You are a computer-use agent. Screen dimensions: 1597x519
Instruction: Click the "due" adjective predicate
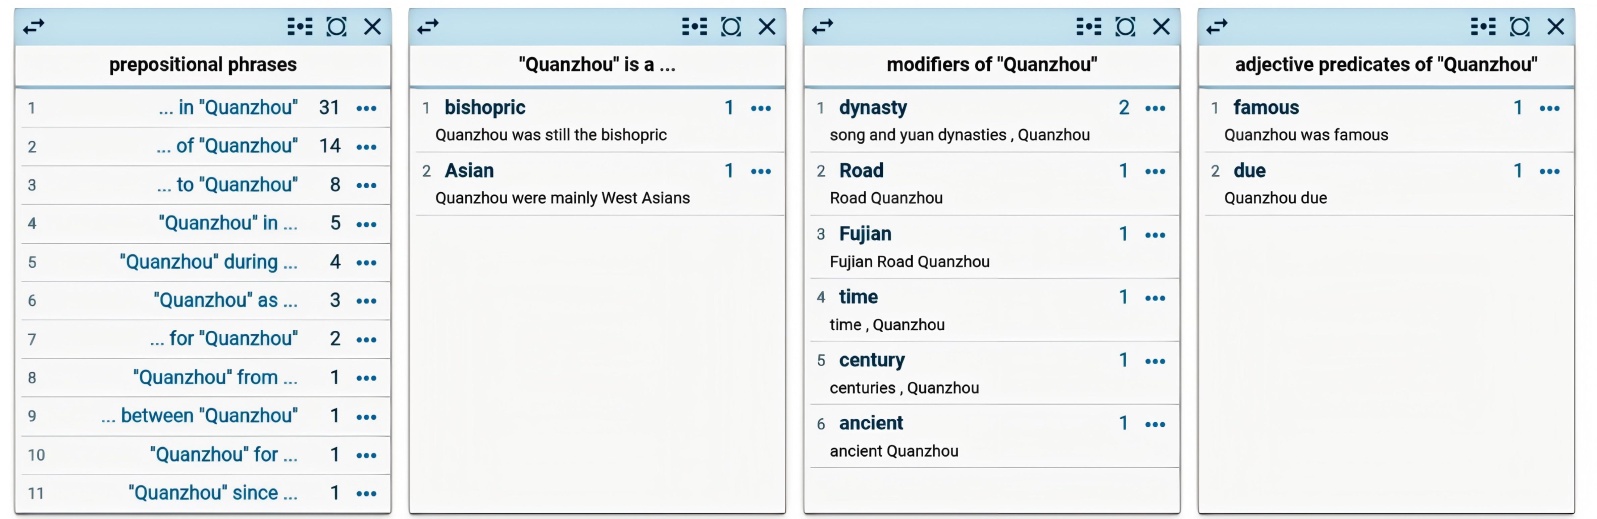(x=1249, y=171)
